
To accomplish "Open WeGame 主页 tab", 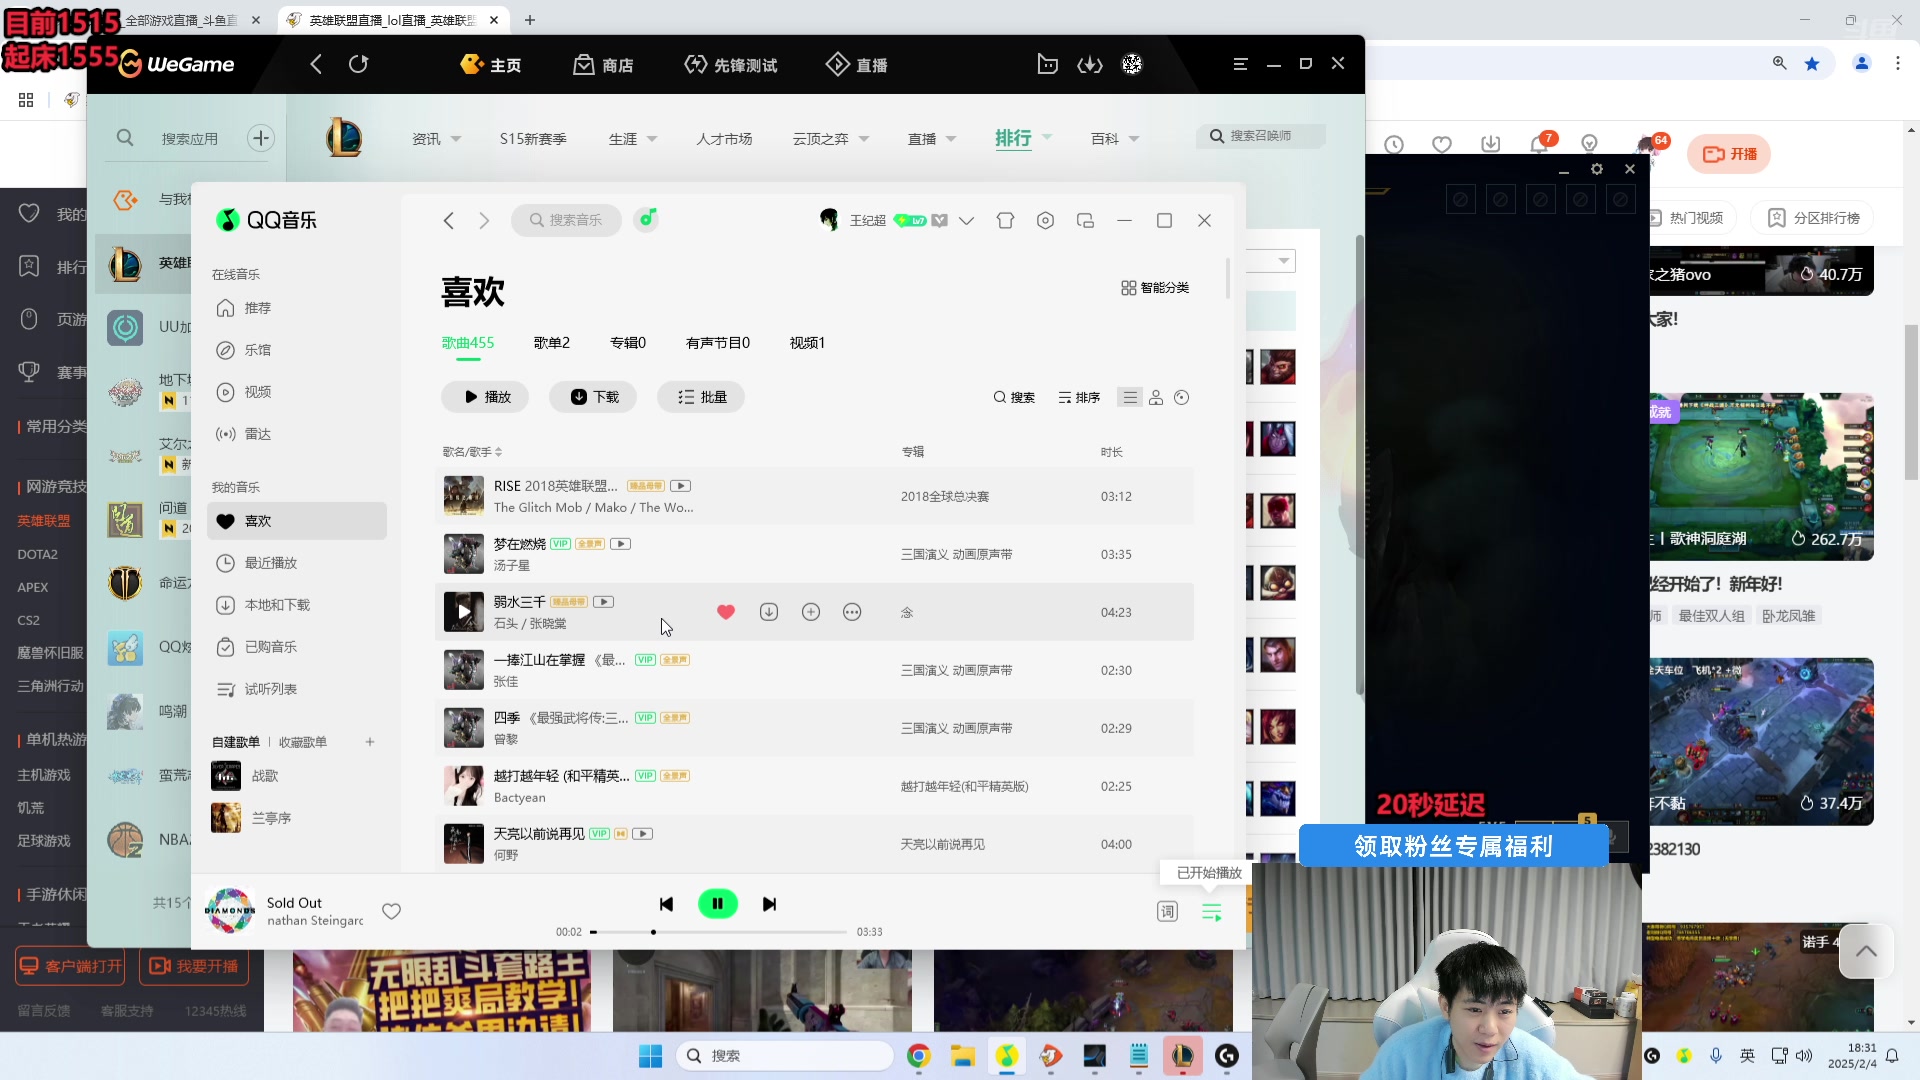I will tap(490, 65).
